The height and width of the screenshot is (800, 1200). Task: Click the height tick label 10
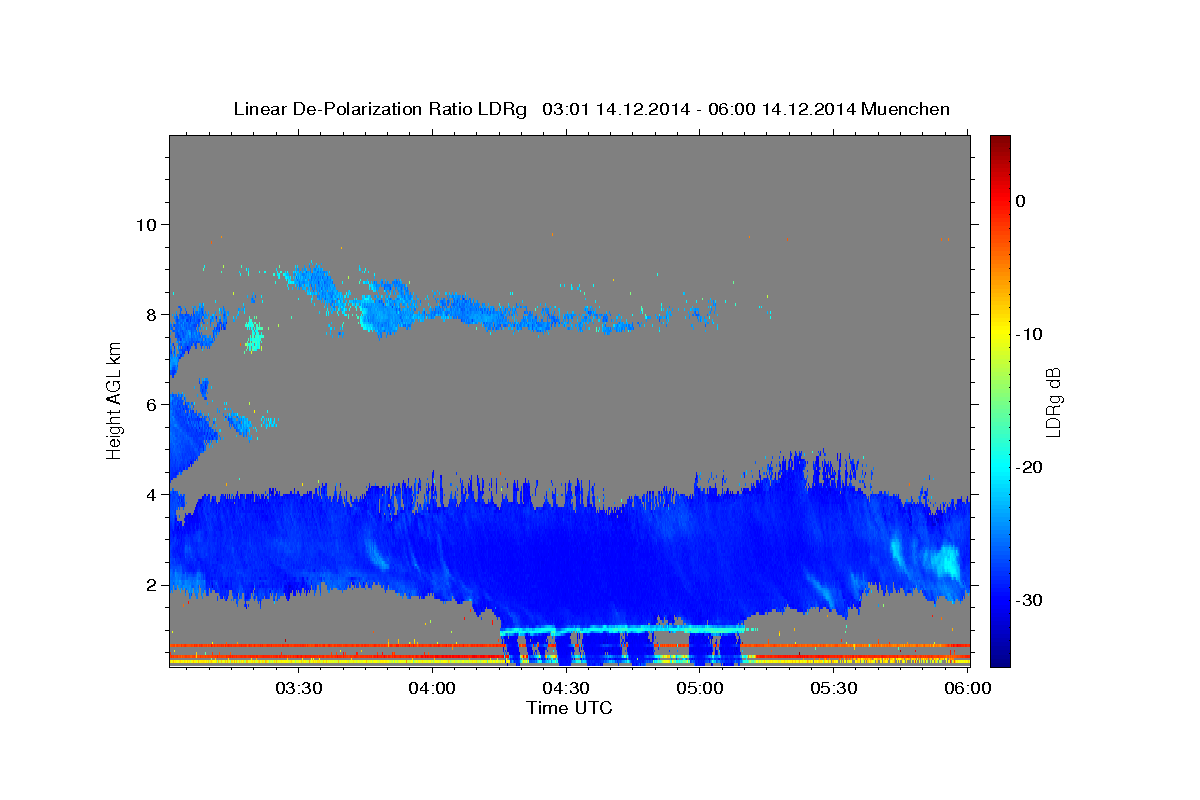[x=149, y=224]
